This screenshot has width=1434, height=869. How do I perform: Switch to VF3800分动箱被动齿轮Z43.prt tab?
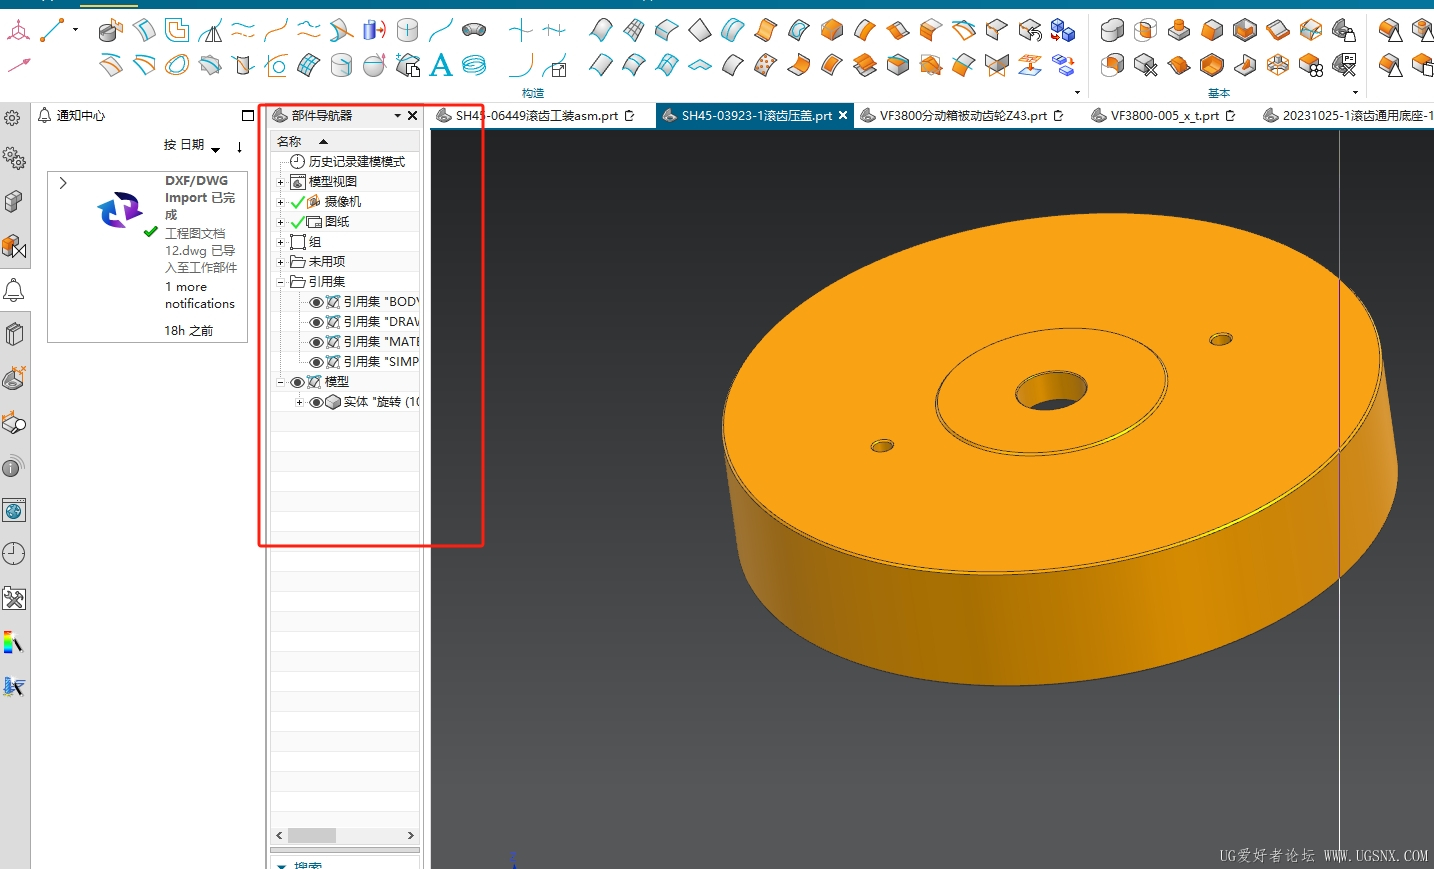(962, 116)
